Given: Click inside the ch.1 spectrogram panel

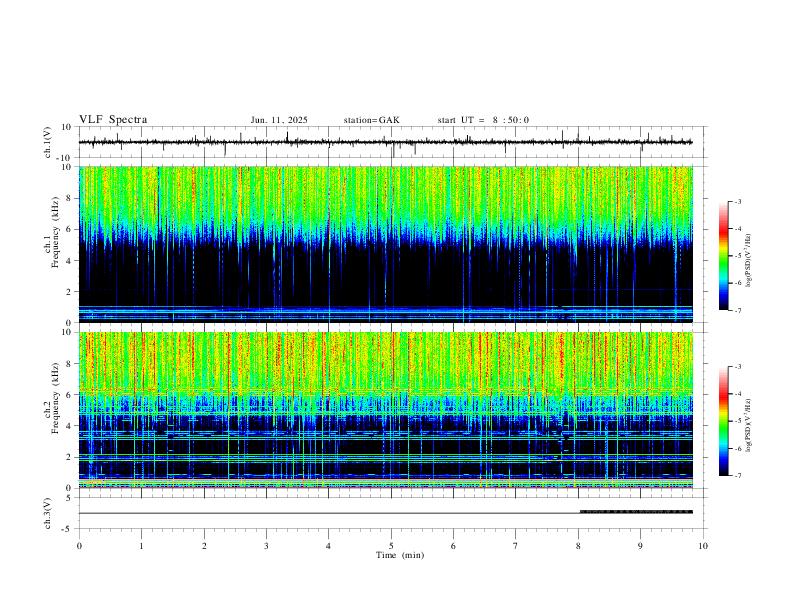Looking at the screenshot, I should tap(385, 244).
